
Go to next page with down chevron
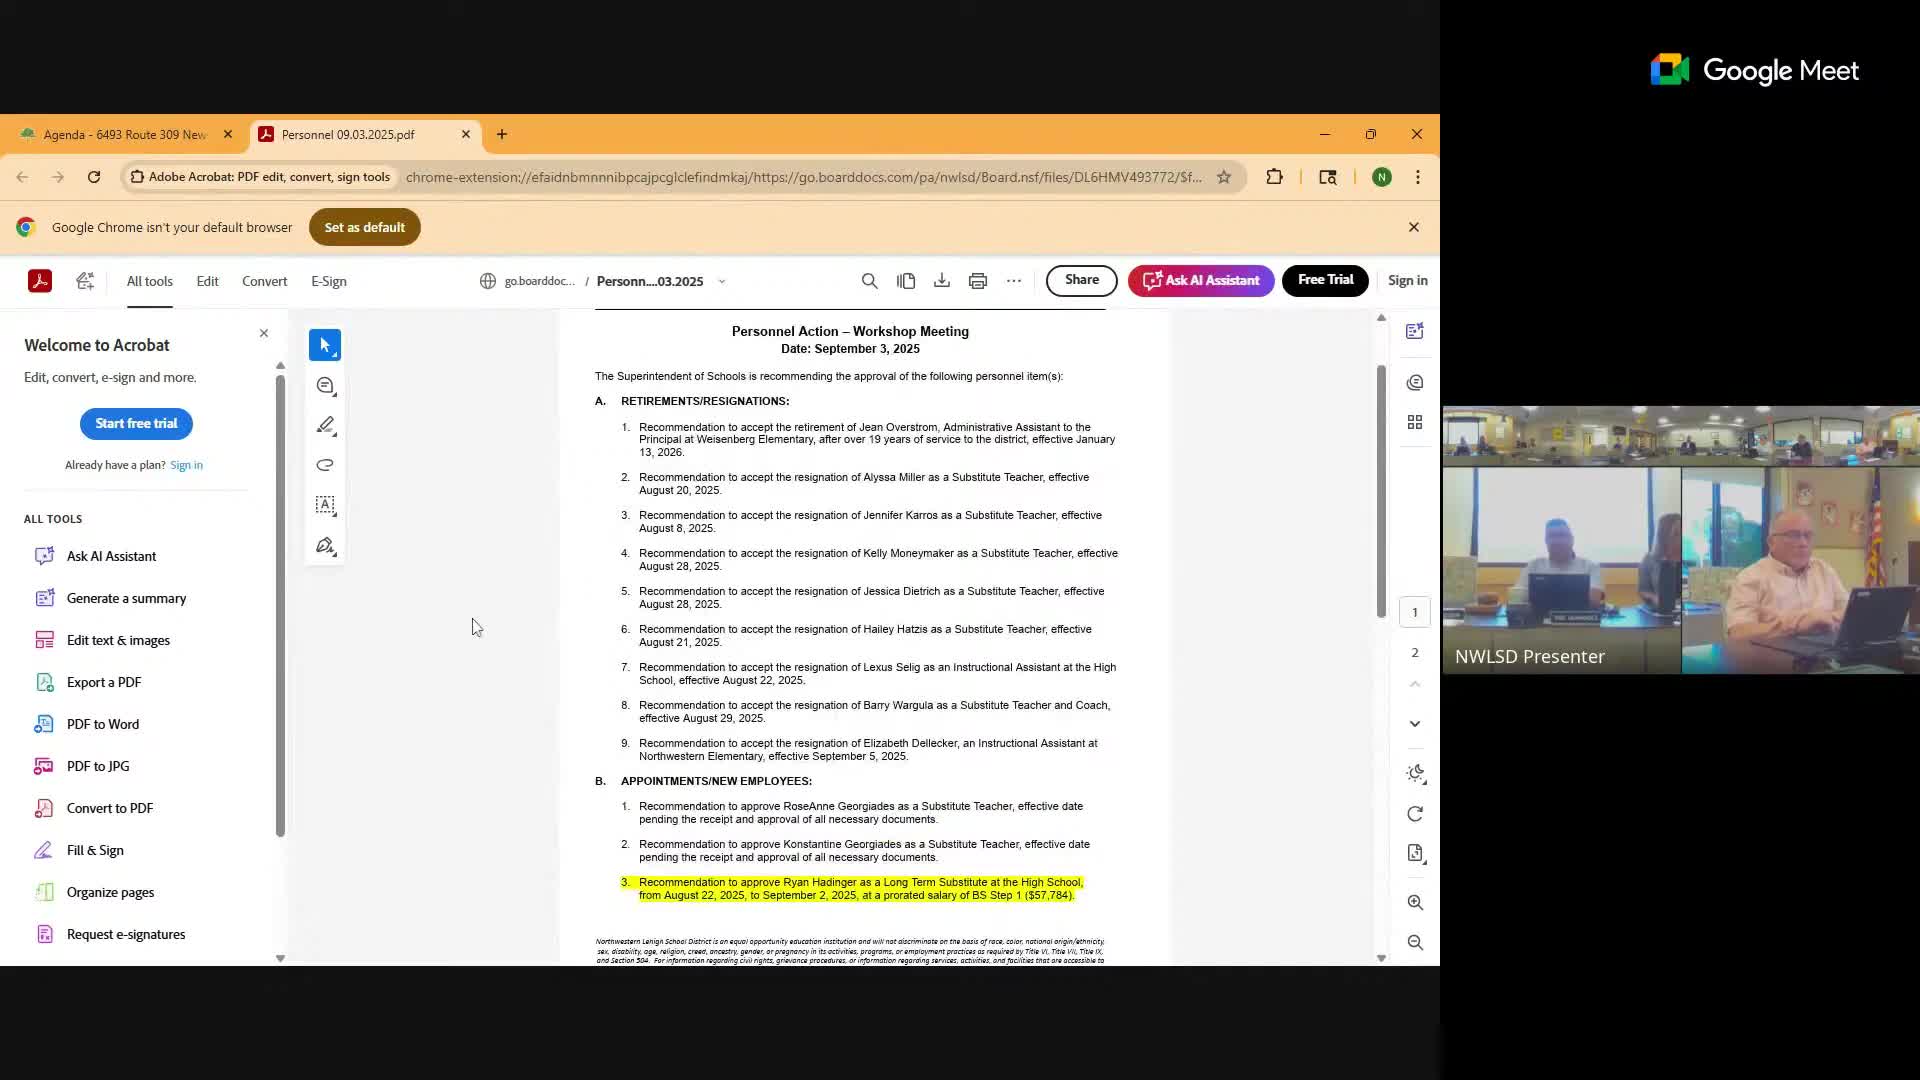tap(1415, 723)
